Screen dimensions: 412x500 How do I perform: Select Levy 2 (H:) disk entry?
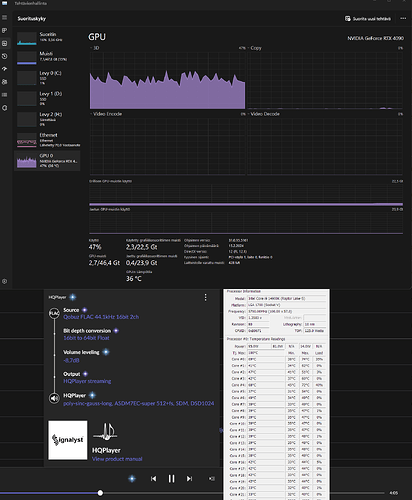pos(47,119)
